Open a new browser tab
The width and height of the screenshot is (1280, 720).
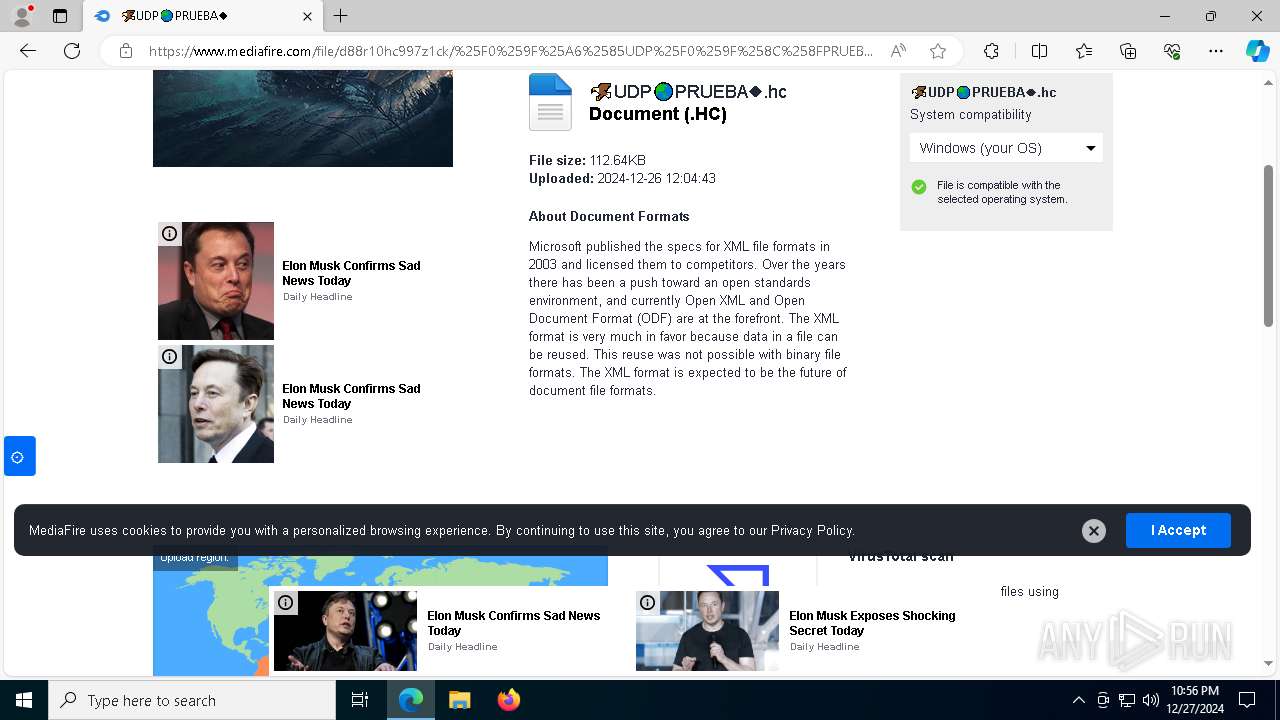click(341, 16)
